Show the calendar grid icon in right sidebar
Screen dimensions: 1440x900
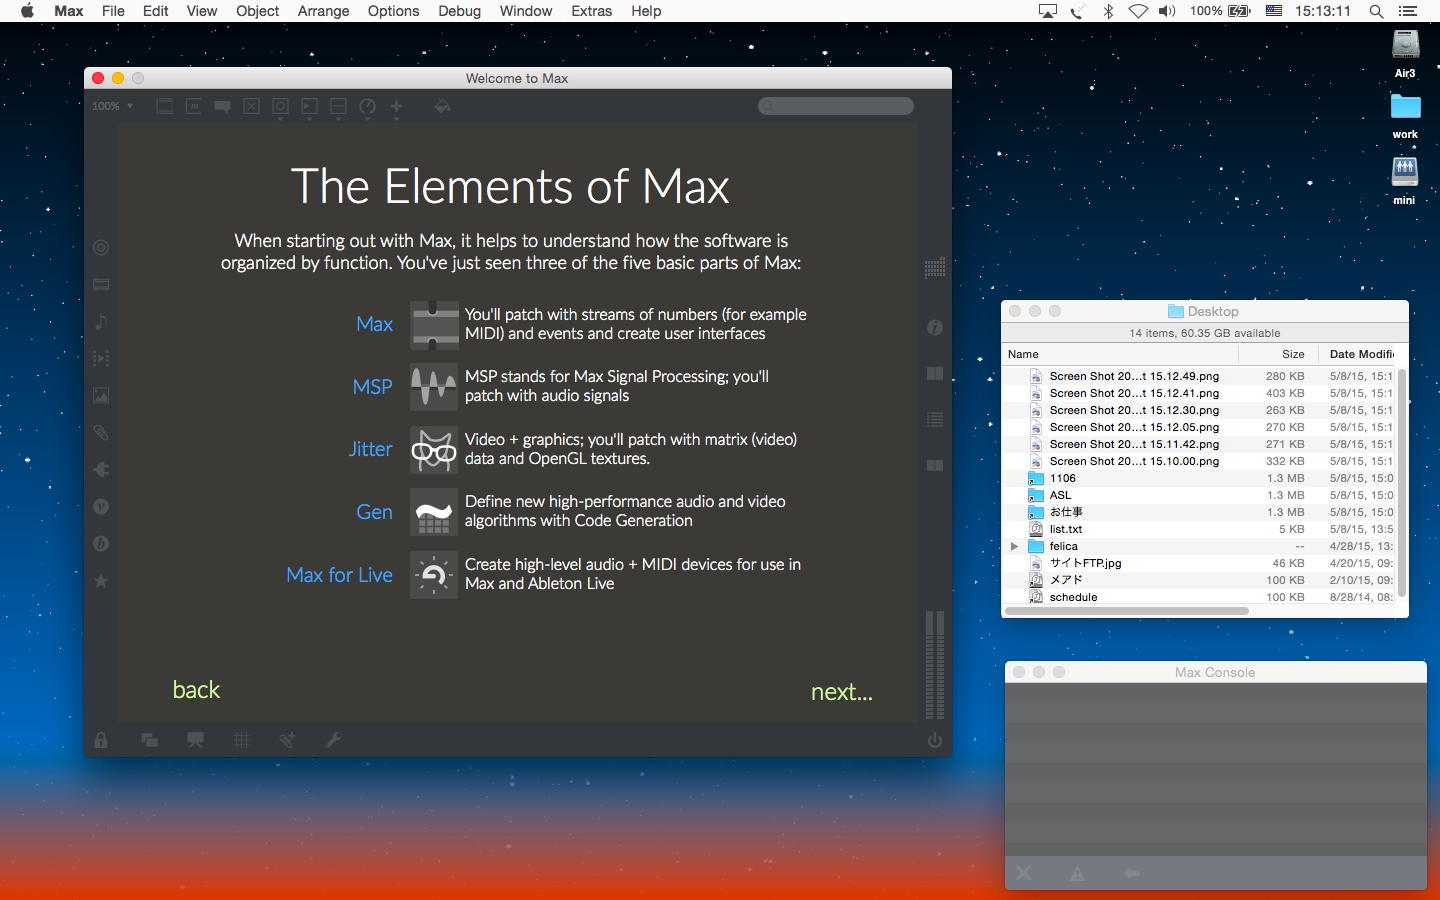pos(935,268)
